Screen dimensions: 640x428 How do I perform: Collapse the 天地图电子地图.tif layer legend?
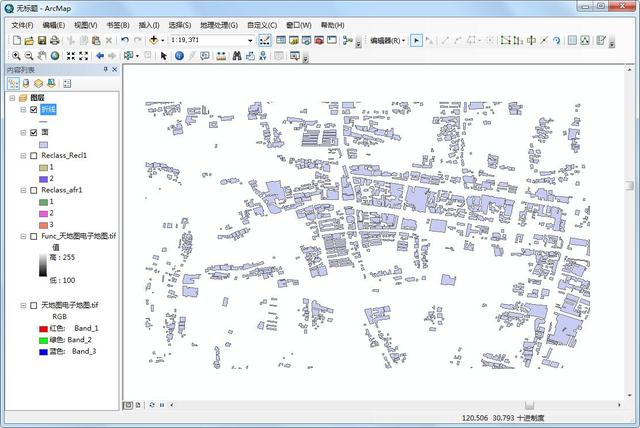pyautogui.click(x=23, y=306)
